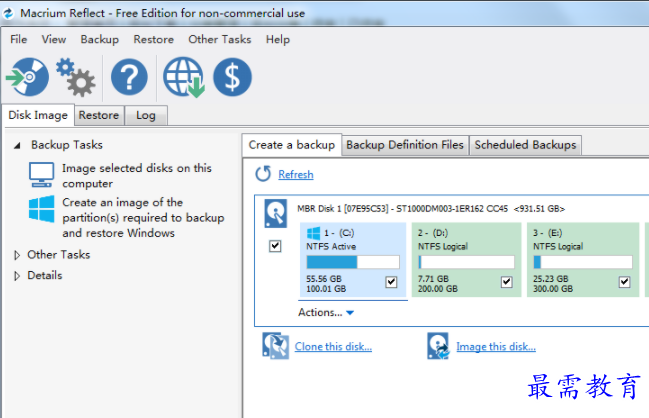The image size is (649, 418).
Task: Click the create backup disc toolbar icon
Action: point(27,77)
